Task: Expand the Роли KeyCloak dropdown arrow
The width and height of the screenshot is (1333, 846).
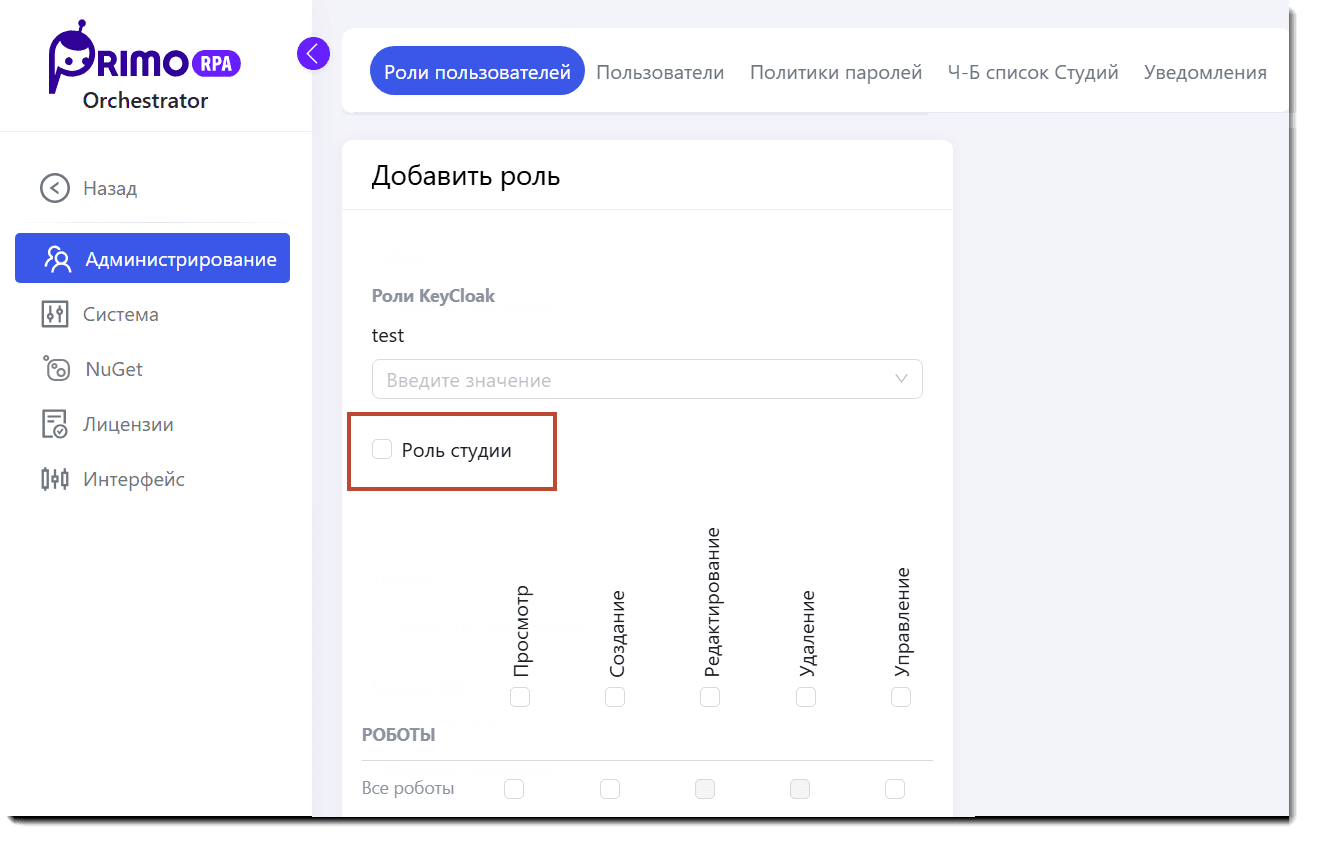Action: point(901,379)
